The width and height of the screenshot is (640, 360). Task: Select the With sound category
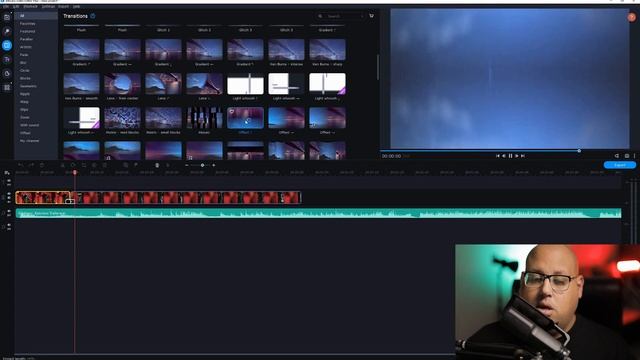pyautogui.click(x=29, y=125)
